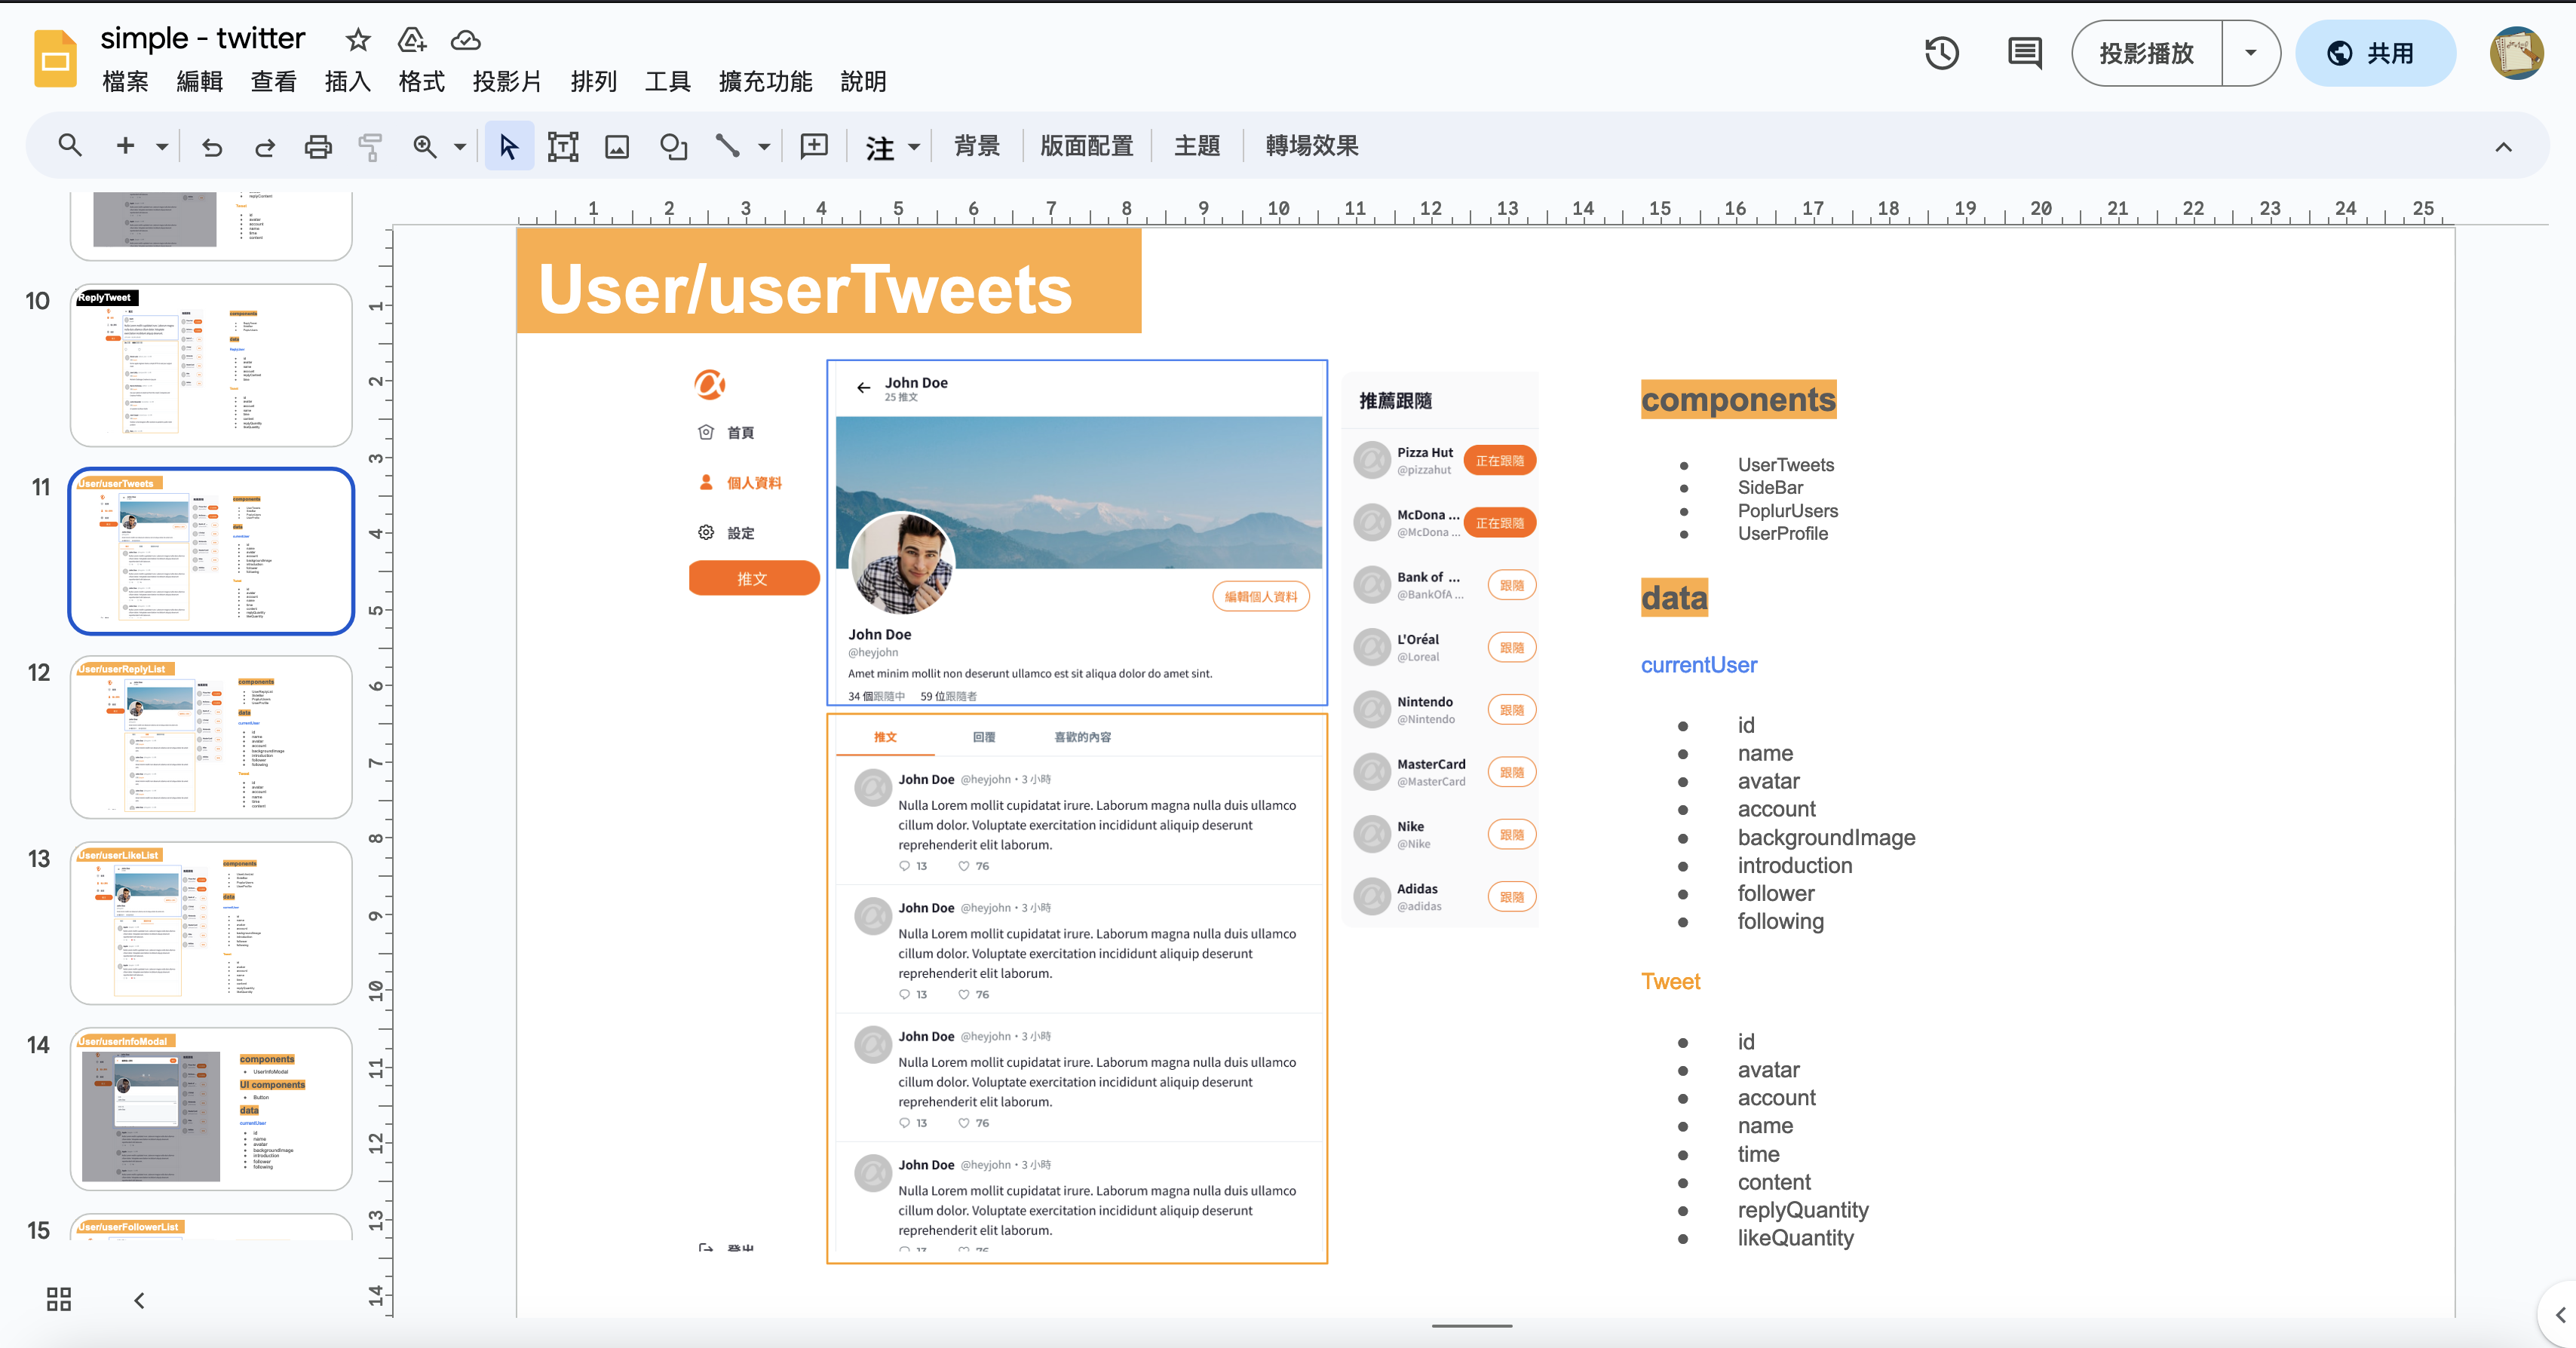Select the line drawing tool
Viewport: 2576px width, 1348px height.
(728, 145)
